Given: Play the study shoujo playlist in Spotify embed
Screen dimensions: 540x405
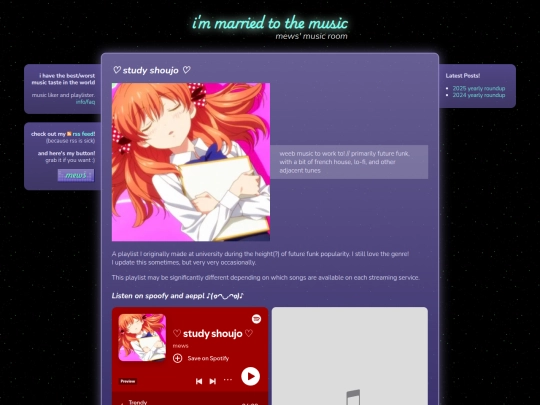Looking at the screenshot, I should 250,376.
